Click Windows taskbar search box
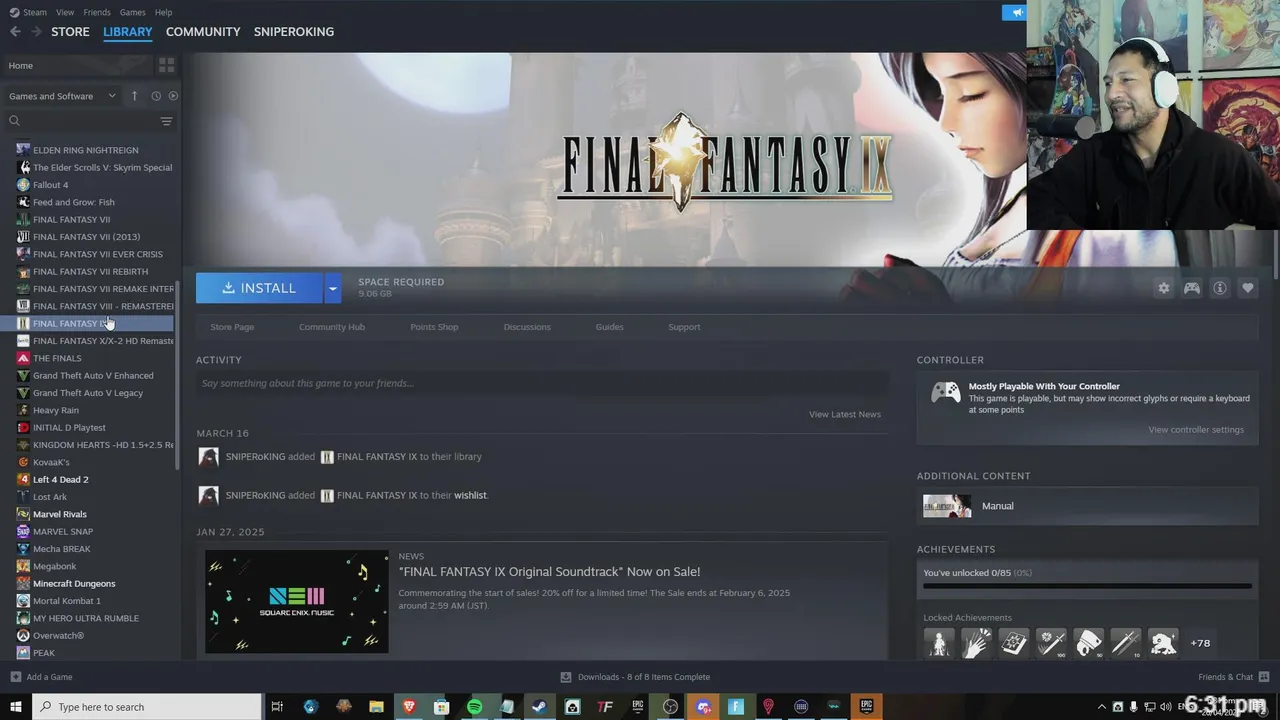This screenshot has height=720, width=1280. tap(147, 707)
